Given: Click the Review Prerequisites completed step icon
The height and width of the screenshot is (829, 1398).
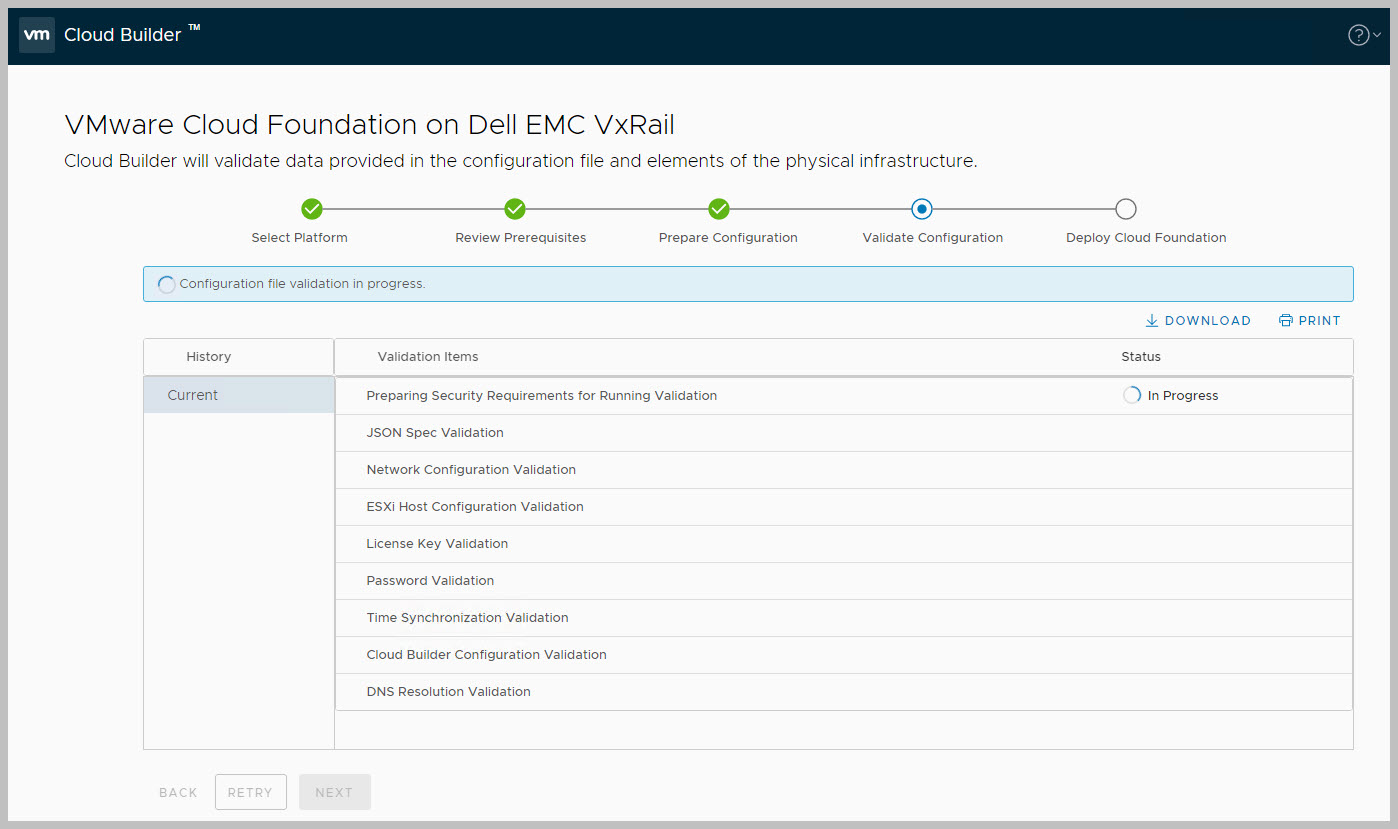Looking at the screenshot, I should 515,209.
